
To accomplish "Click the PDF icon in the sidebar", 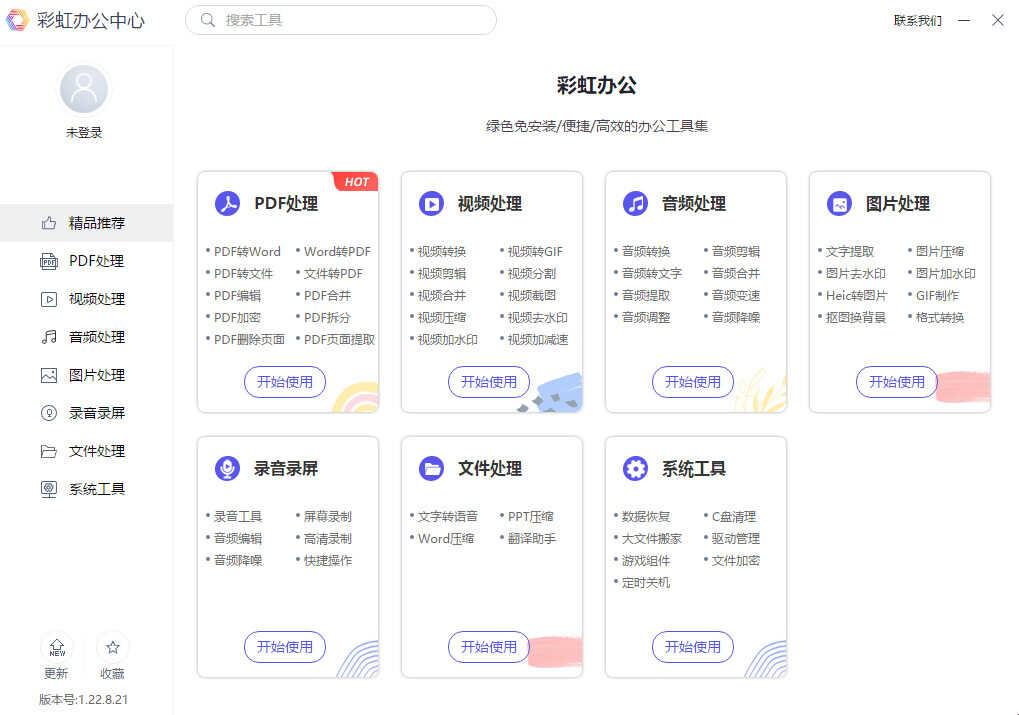I will [49, 261].
